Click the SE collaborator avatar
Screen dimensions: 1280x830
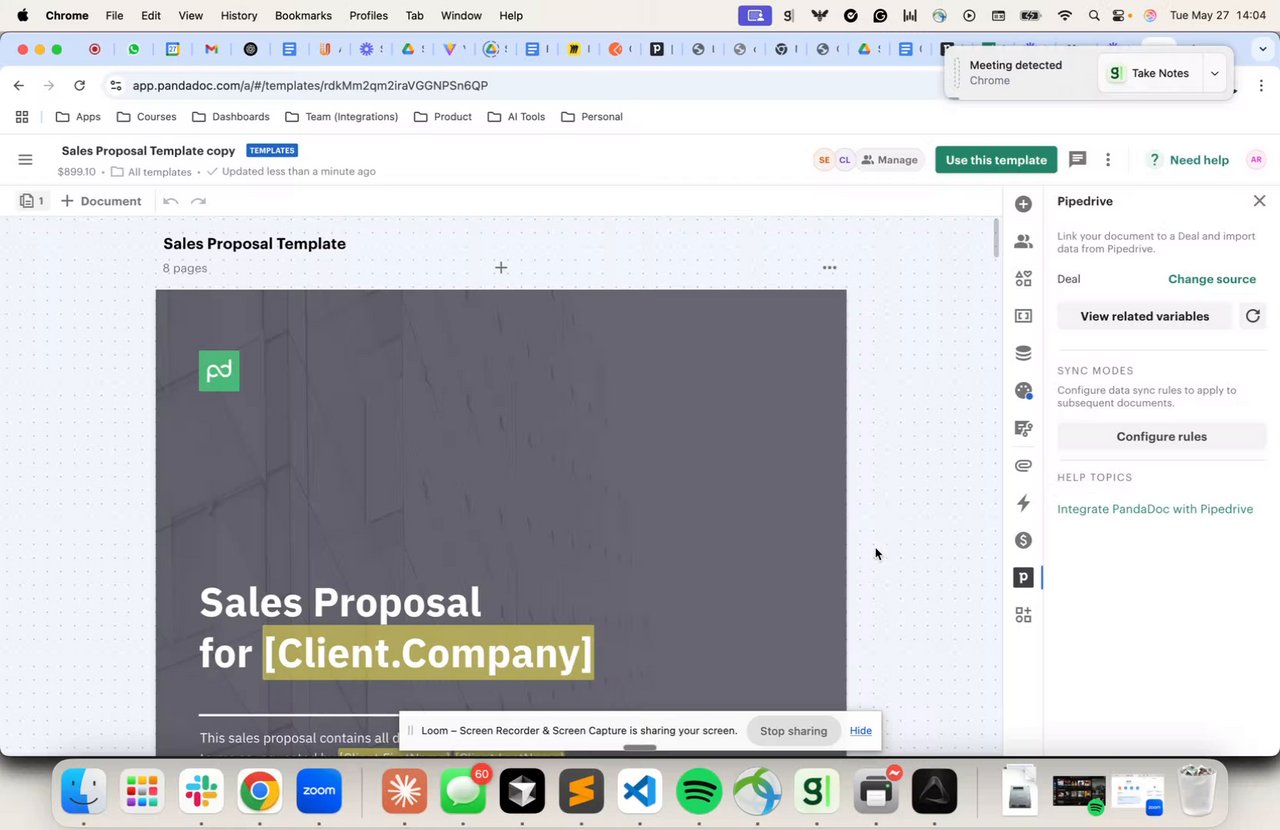[824, 160]
